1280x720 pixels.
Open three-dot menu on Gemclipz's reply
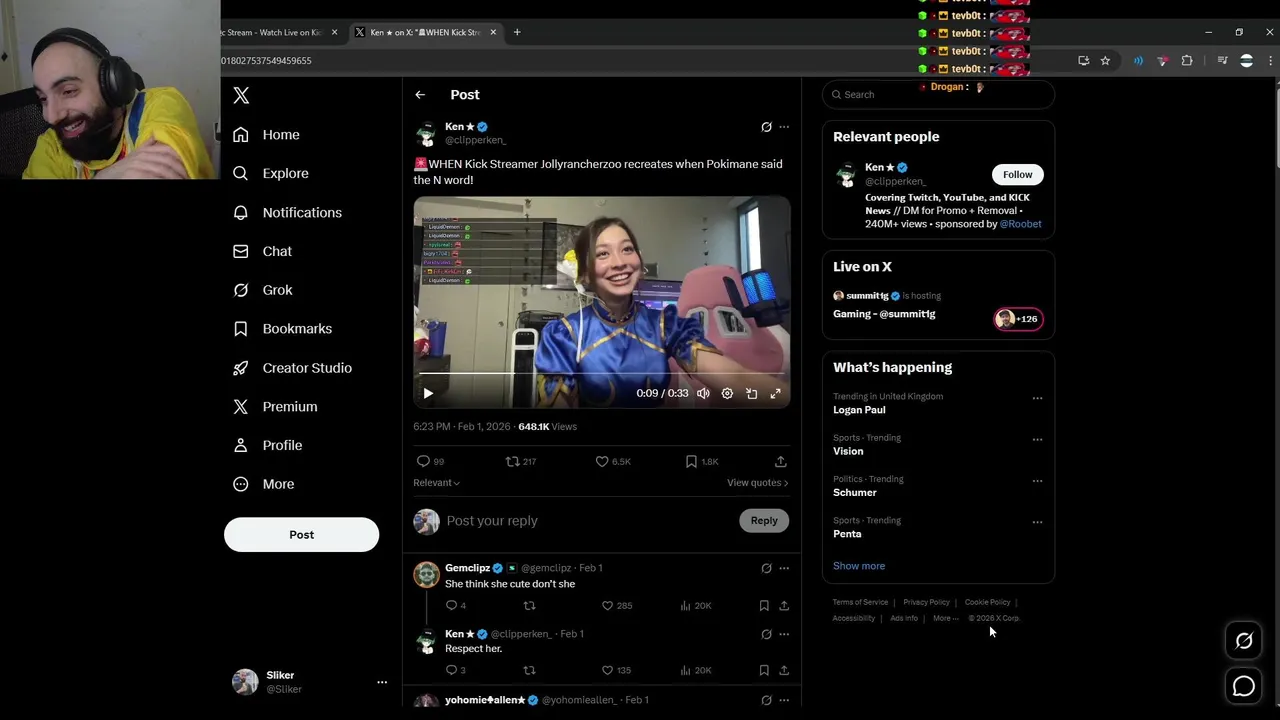point(784,568)
